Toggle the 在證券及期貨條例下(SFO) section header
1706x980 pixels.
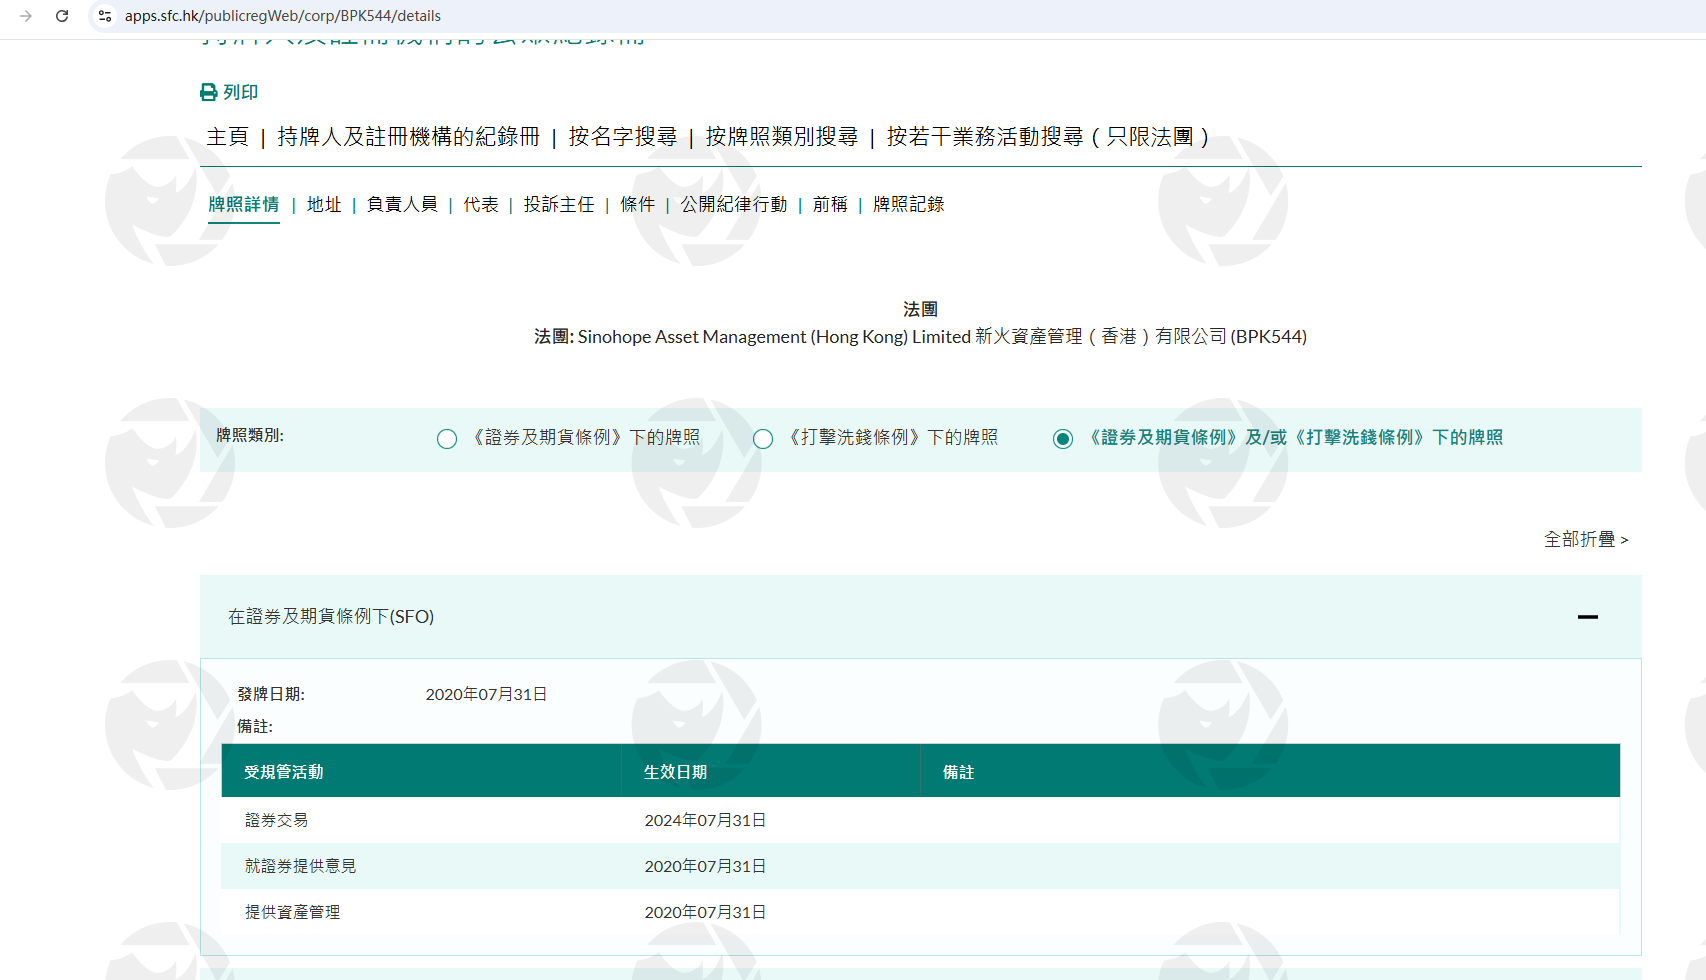coord(331,617)
